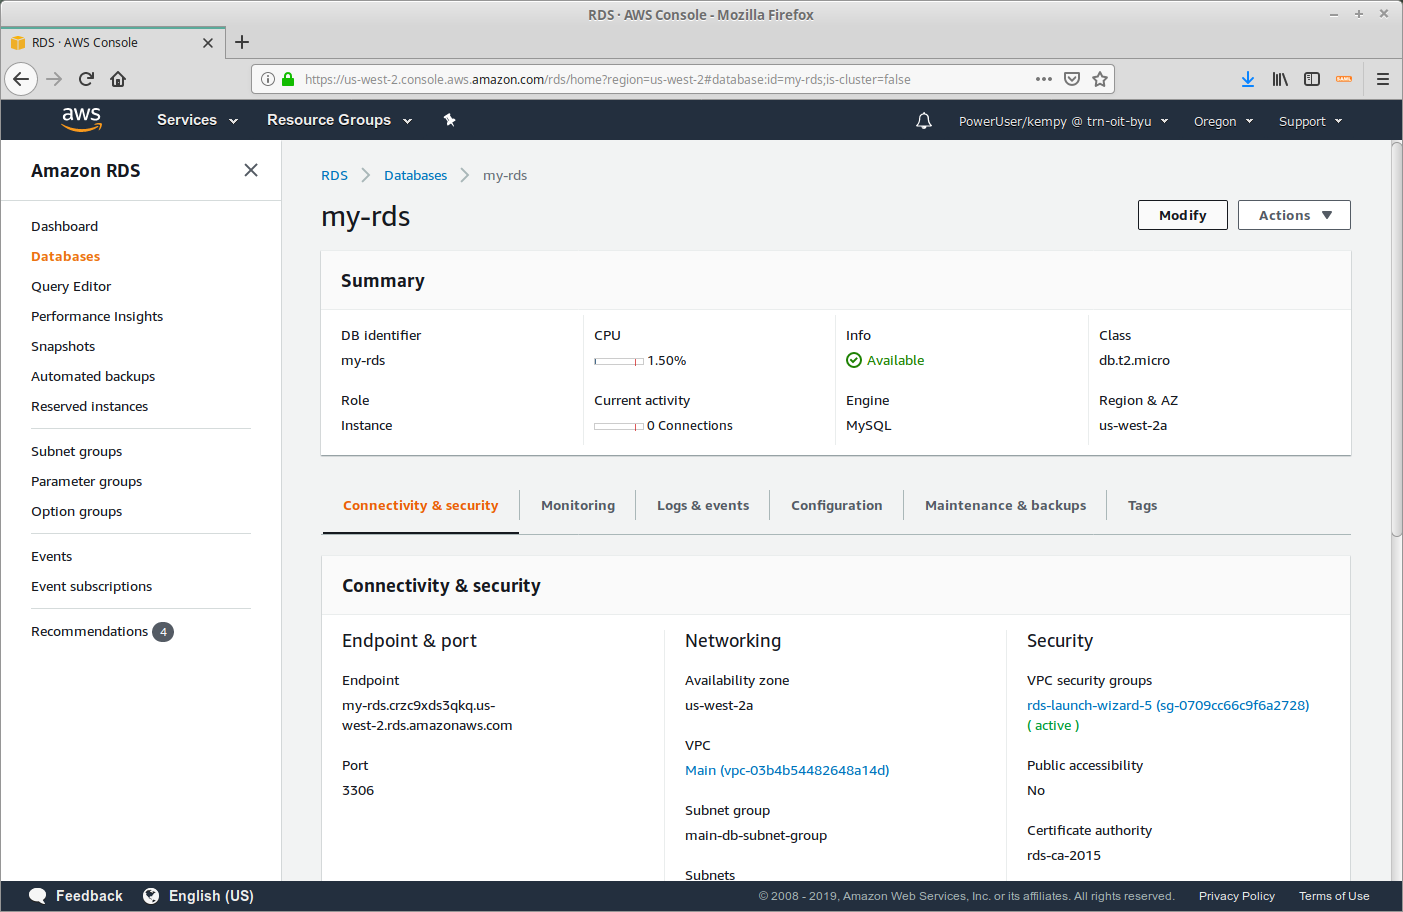Toggle the Firefox sidebar icon
This screenshot has height=912, width=1403.
pyautogui.click(x=1312, y=79)
